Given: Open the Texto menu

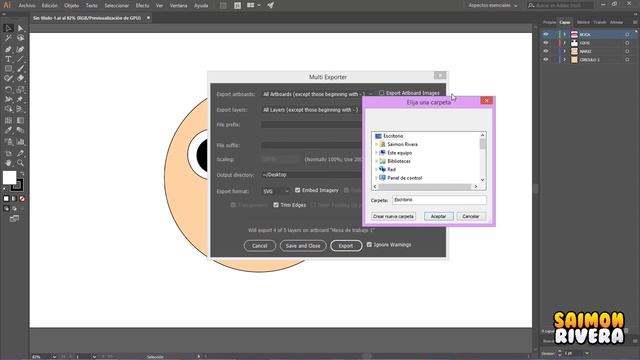Looking at the screenshot, I should pyautogui.click(x=92, y=6).
